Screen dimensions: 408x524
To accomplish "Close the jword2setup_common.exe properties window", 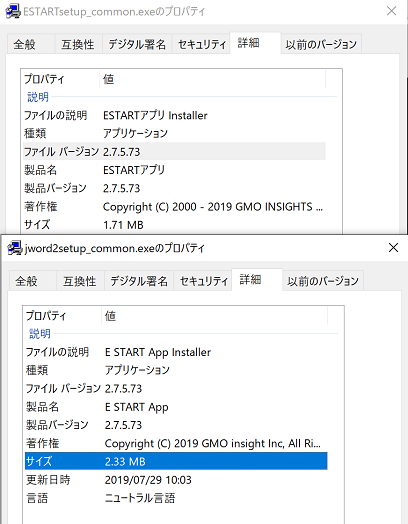I will 393,248.
